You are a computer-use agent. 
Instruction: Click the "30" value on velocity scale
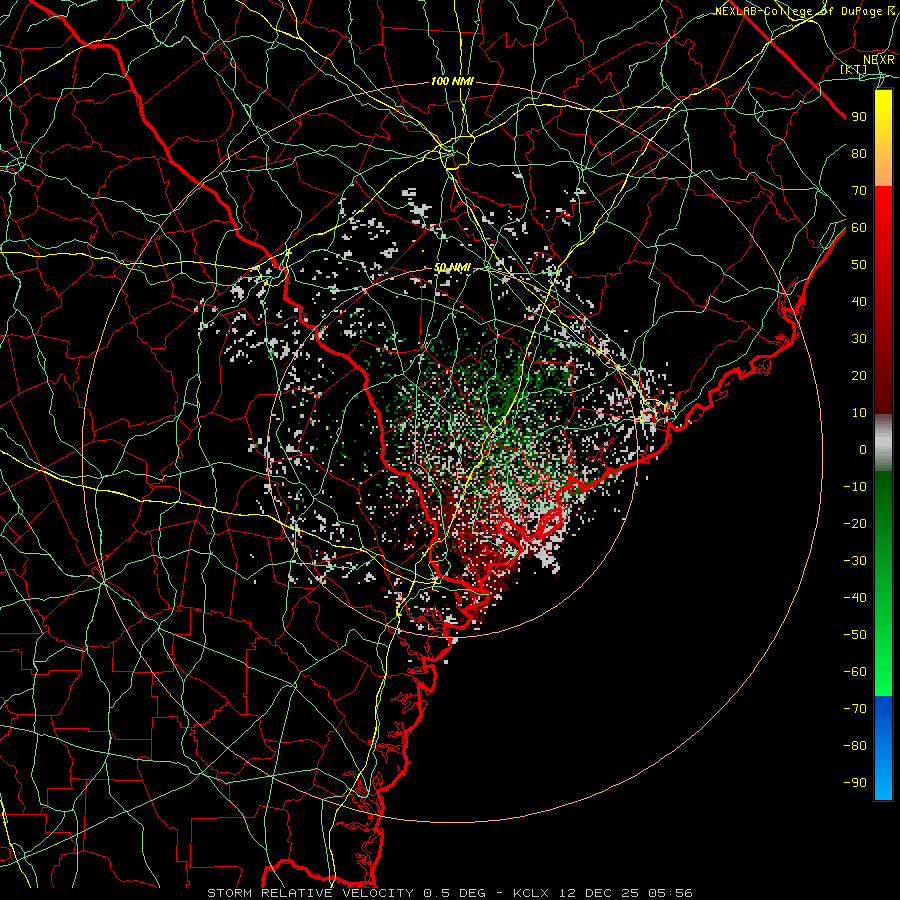pyautogui.click(x=859, y=339)
